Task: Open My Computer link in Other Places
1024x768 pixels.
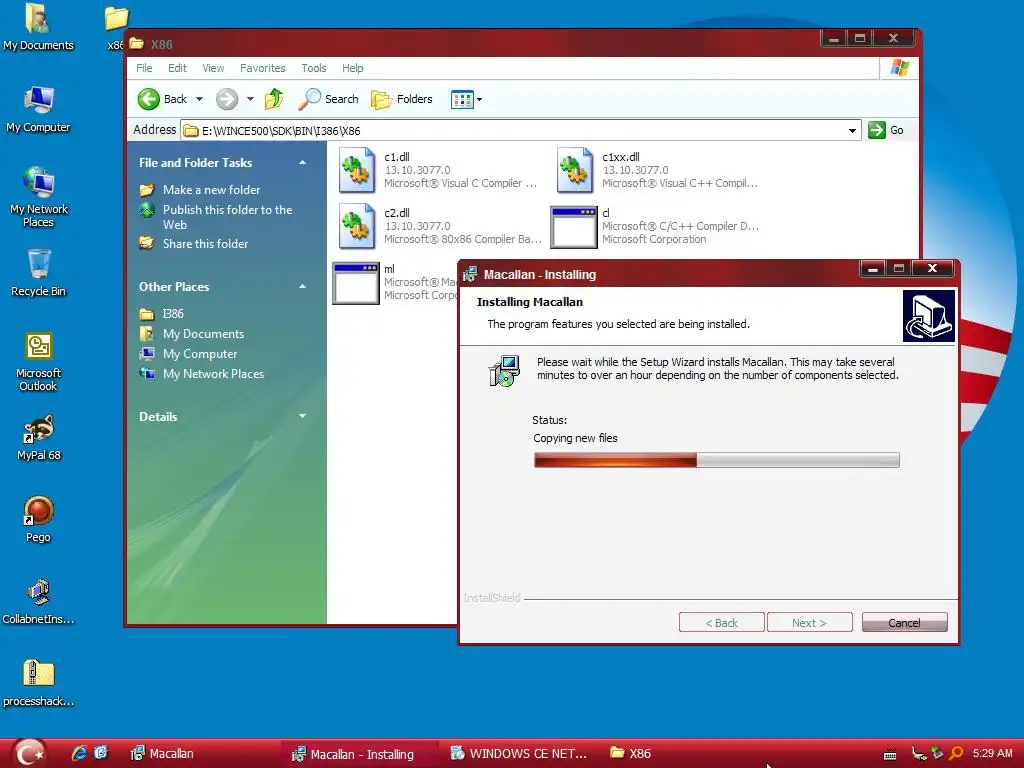Action: click(200, 354)
